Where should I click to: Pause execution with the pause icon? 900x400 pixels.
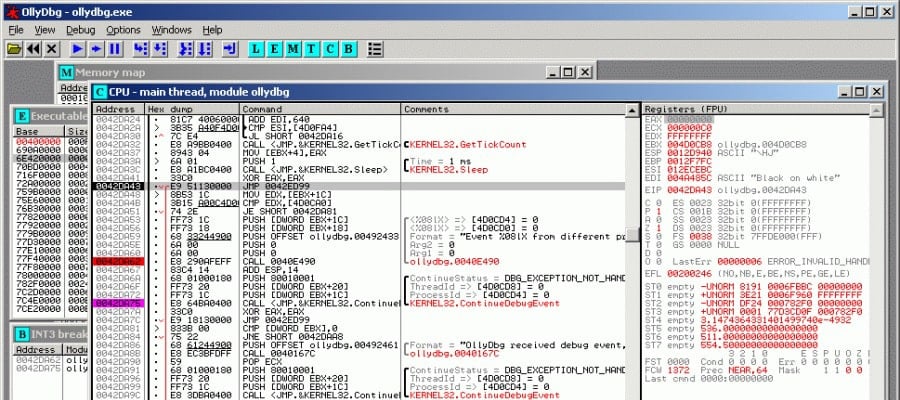click(115, 49)
